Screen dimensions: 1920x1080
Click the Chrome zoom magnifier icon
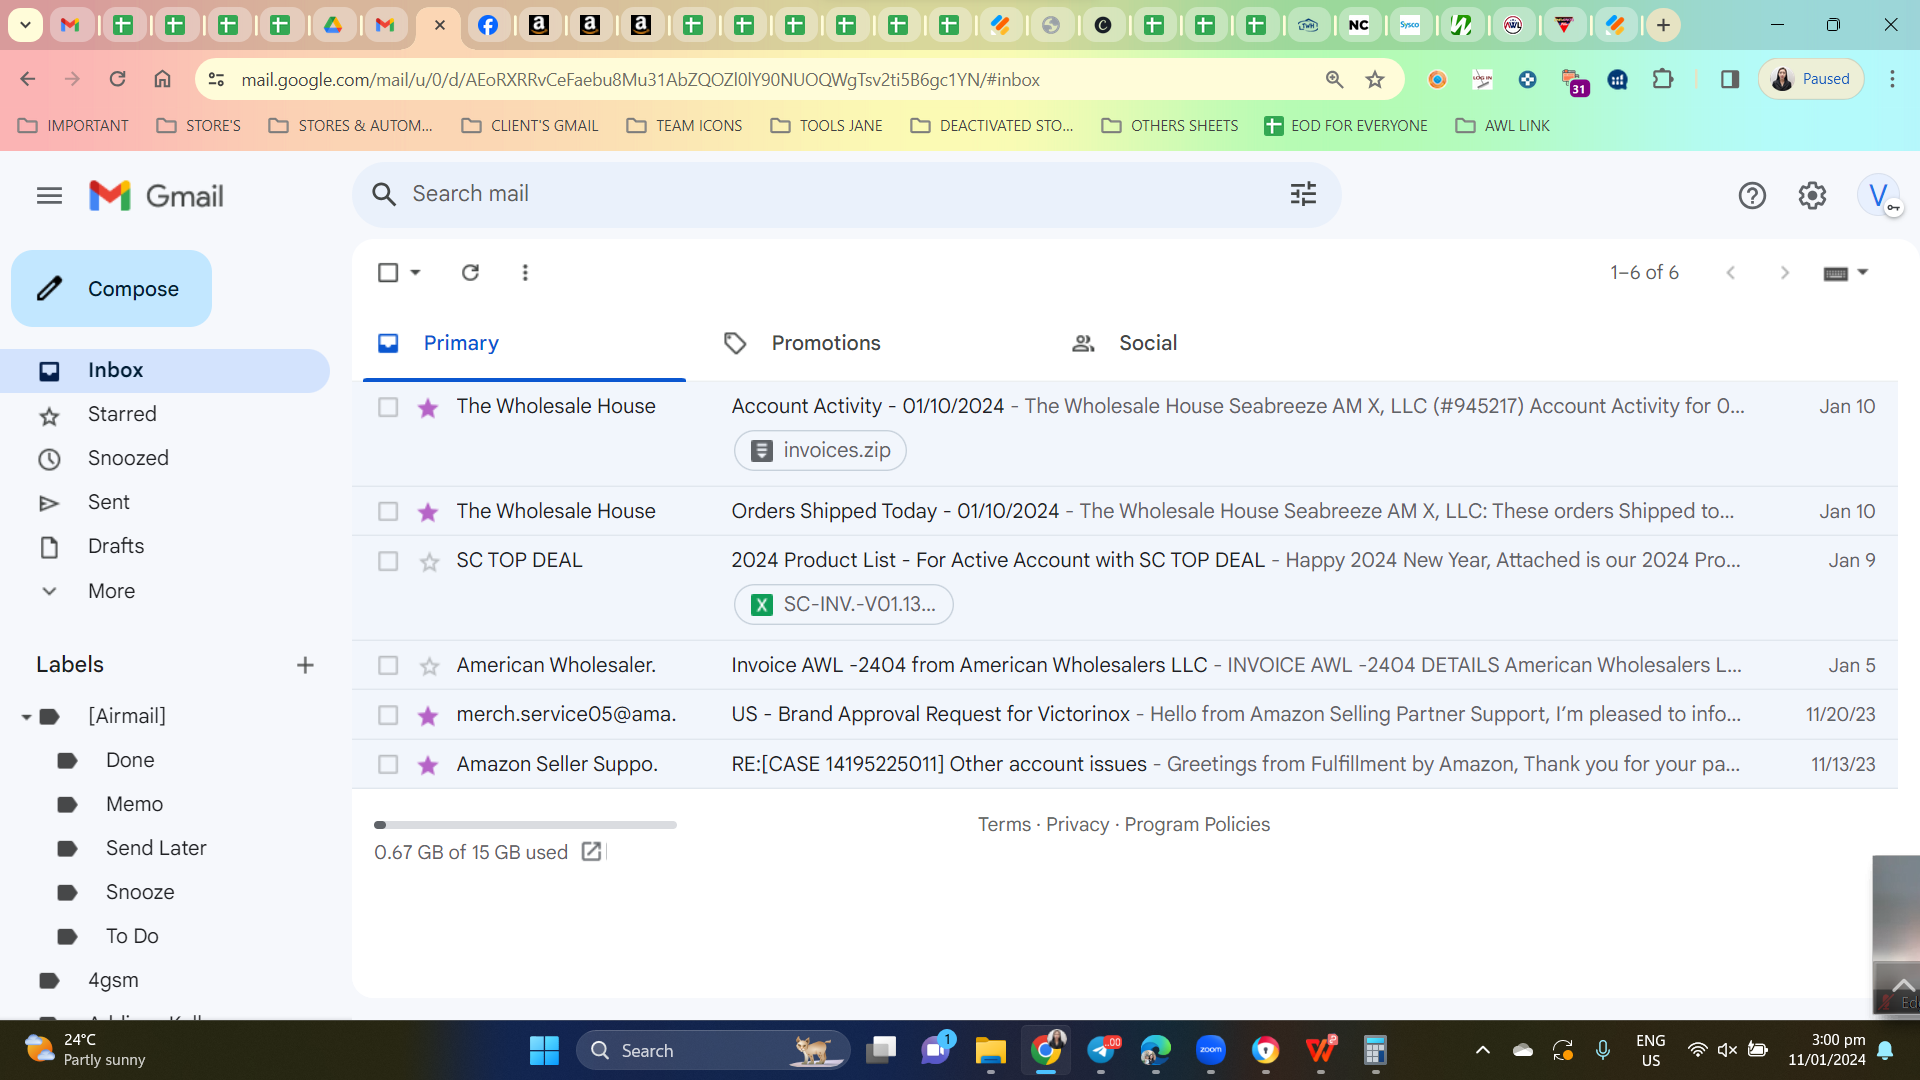pos(1333,79)
